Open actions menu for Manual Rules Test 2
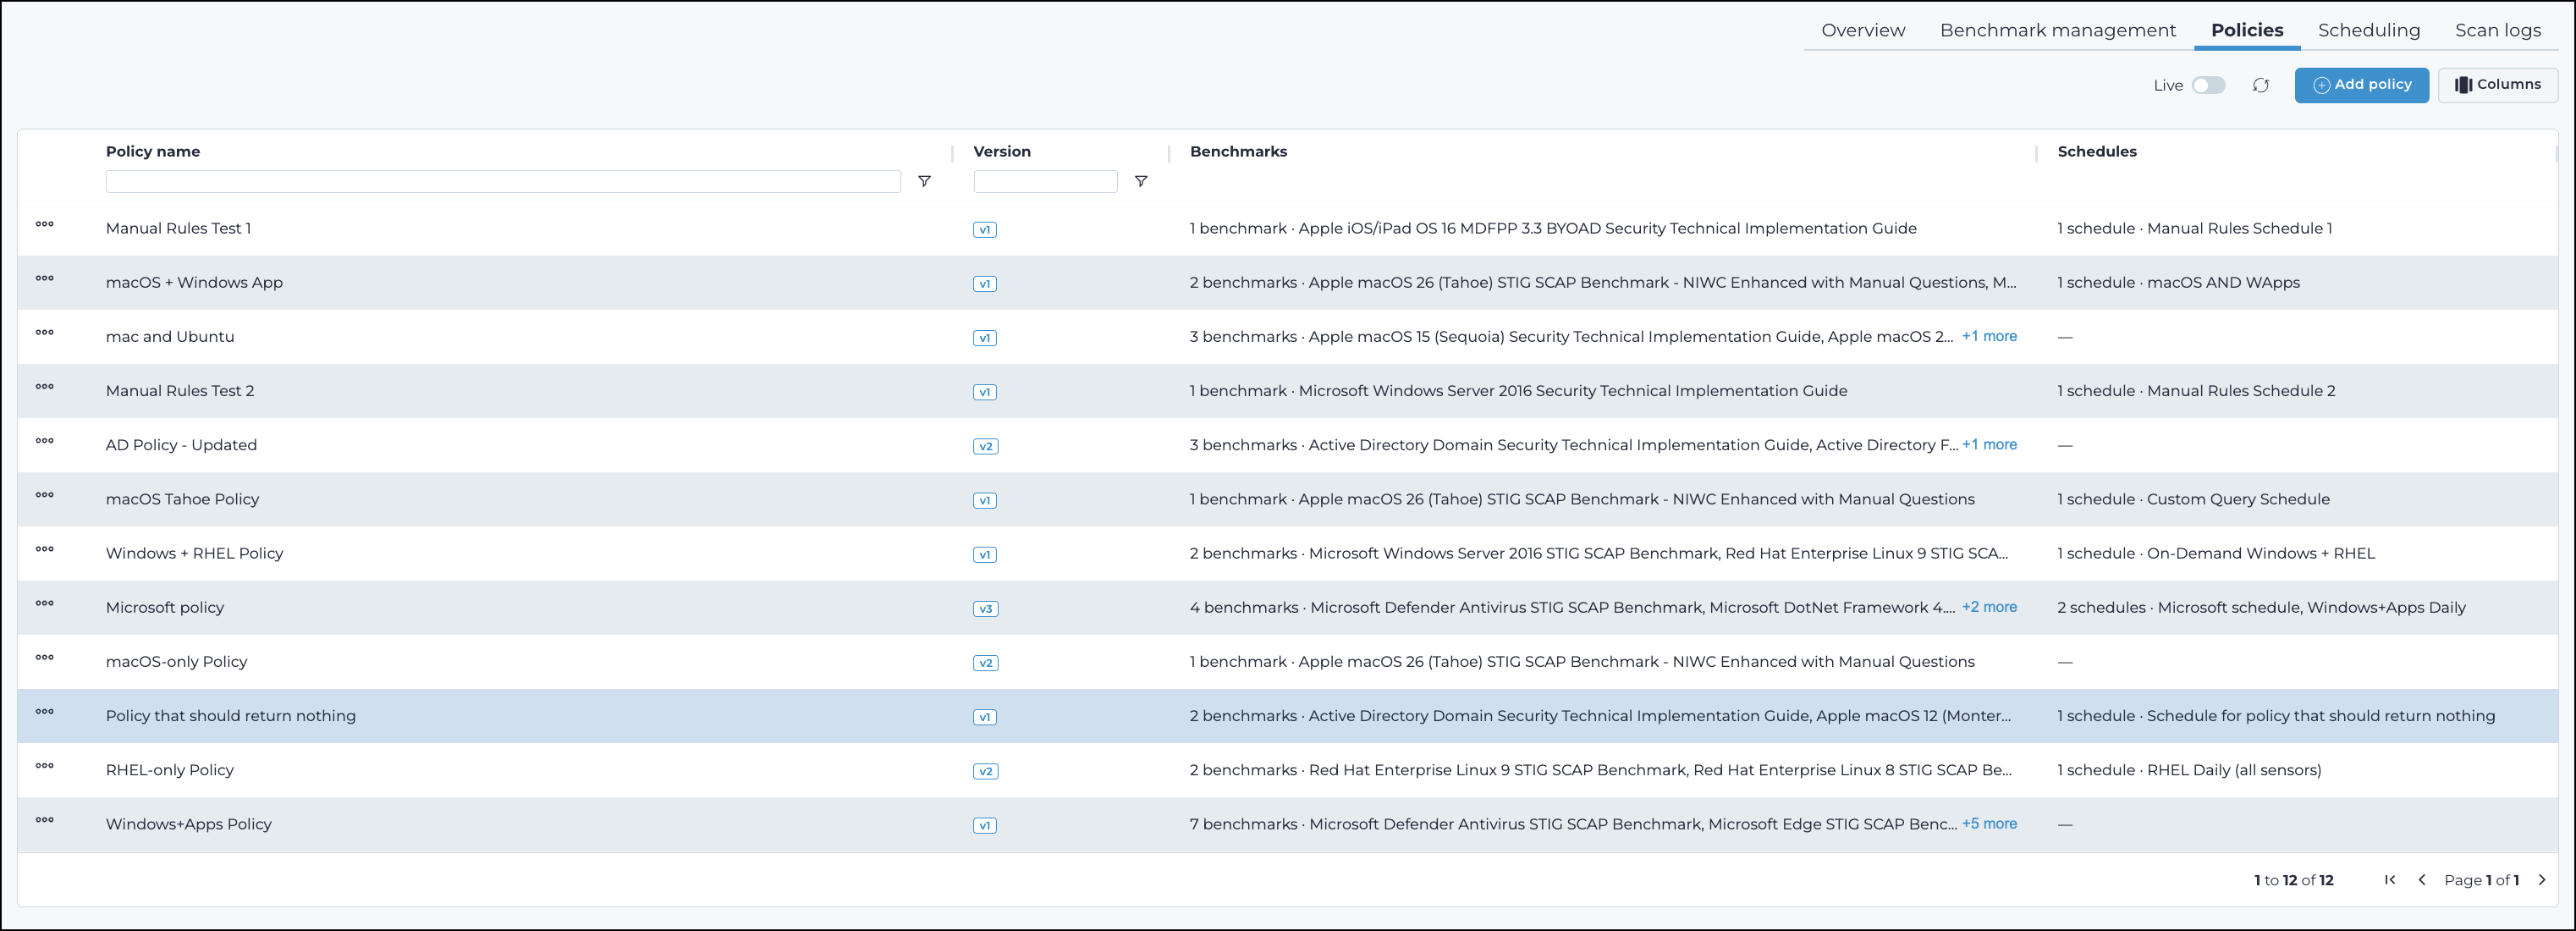2576x931 pixels. [45, 387]
